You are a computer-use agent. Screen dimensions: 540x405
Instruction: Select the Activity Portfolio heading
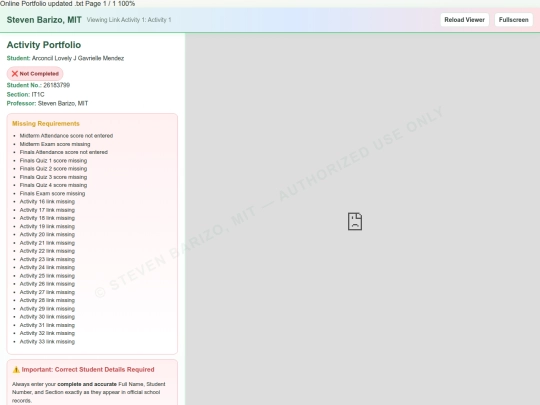44,45
